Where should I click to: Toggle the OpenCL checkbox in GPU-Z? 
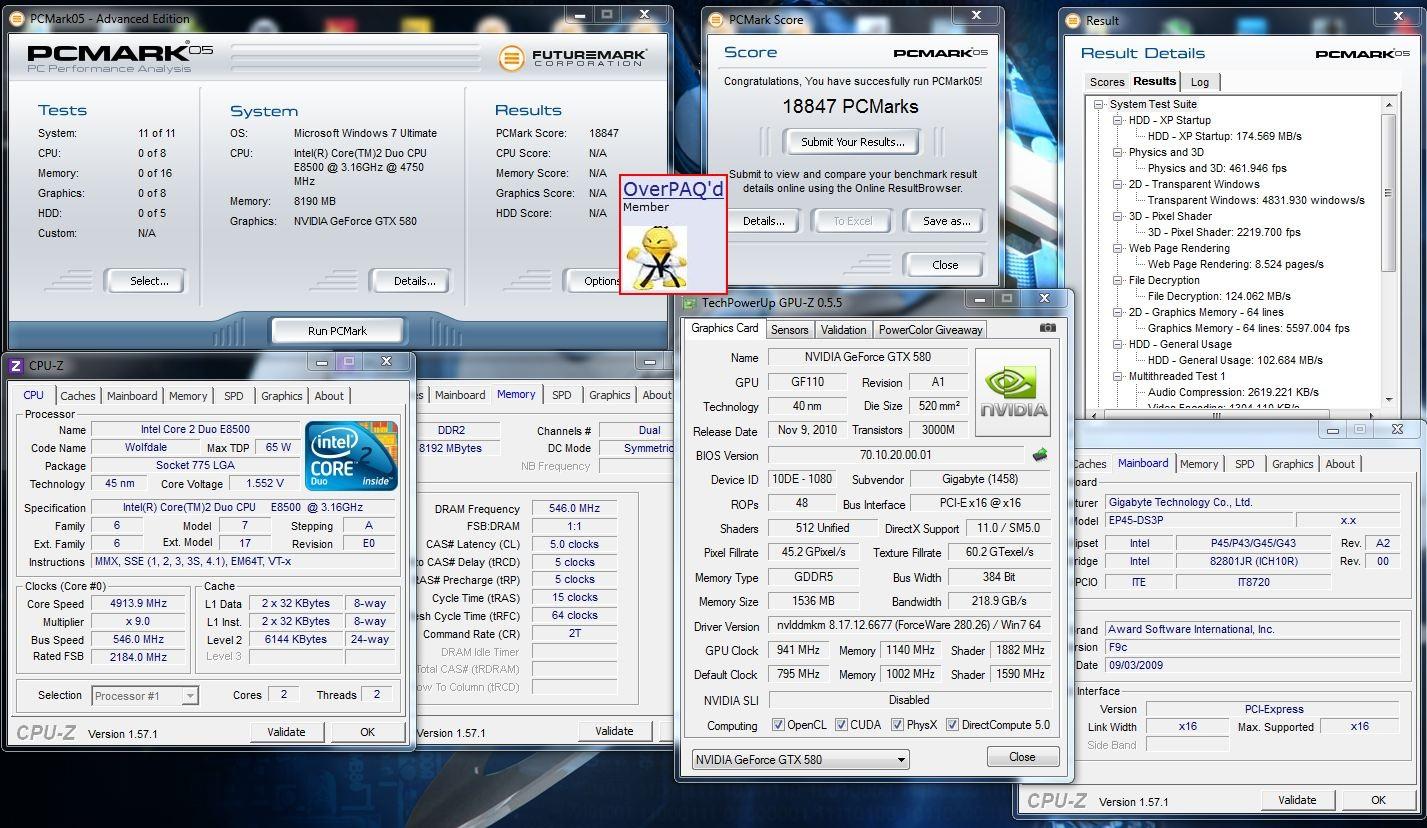(778, 725)
